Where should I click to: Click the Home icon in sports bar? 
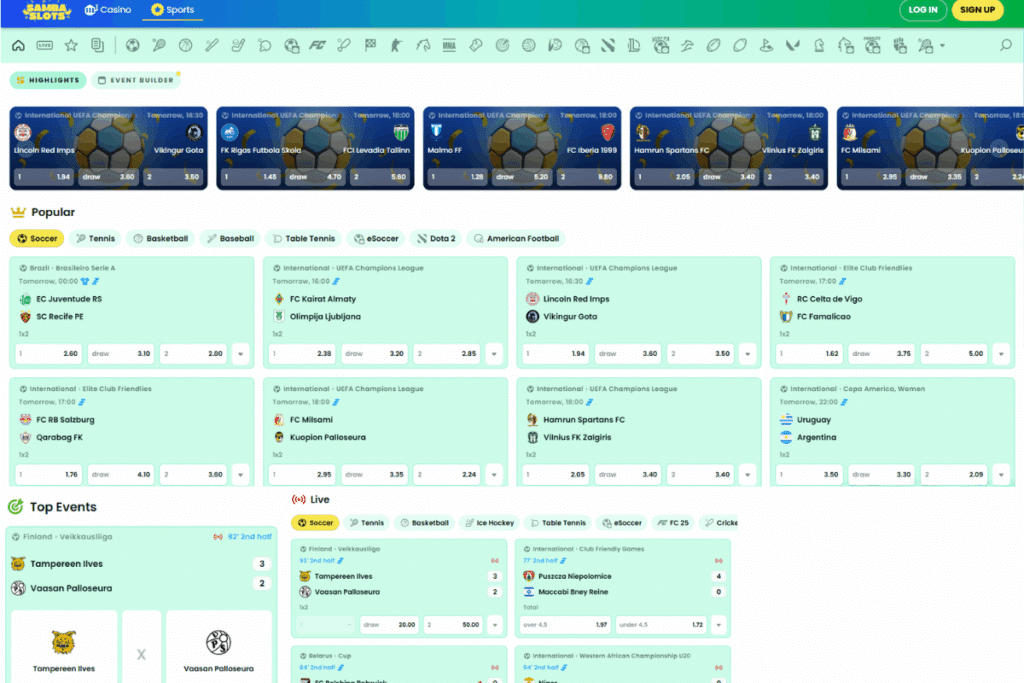pos(18,45)
